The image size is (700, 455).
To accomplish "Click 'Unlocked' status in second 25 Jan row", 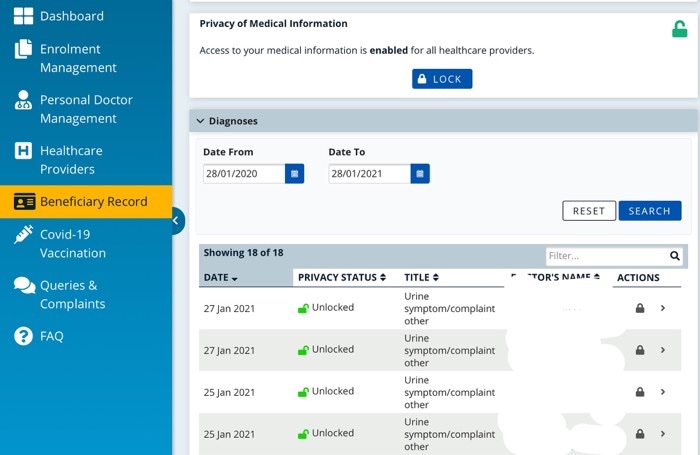I will [x=333, y=434].
